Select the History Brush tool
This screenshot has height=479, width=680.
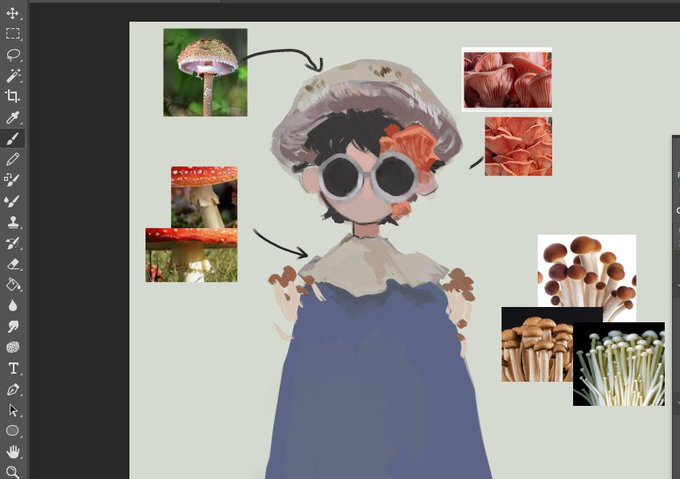point(13,243)
